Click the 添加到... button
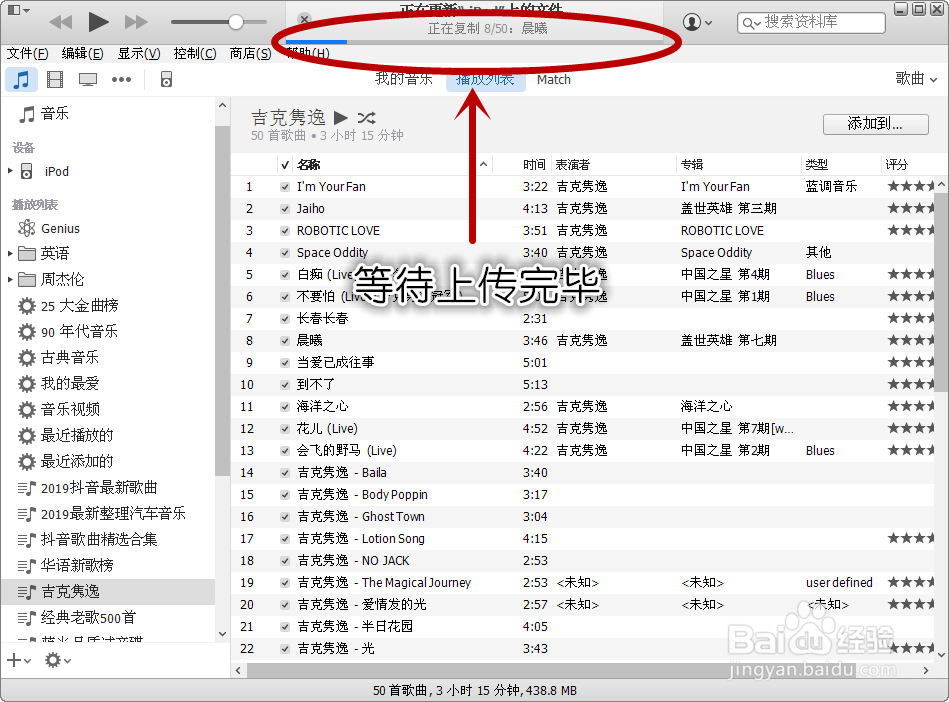Image resolution: width=949 pixels, height=702 pixels. tap(875, 124)
